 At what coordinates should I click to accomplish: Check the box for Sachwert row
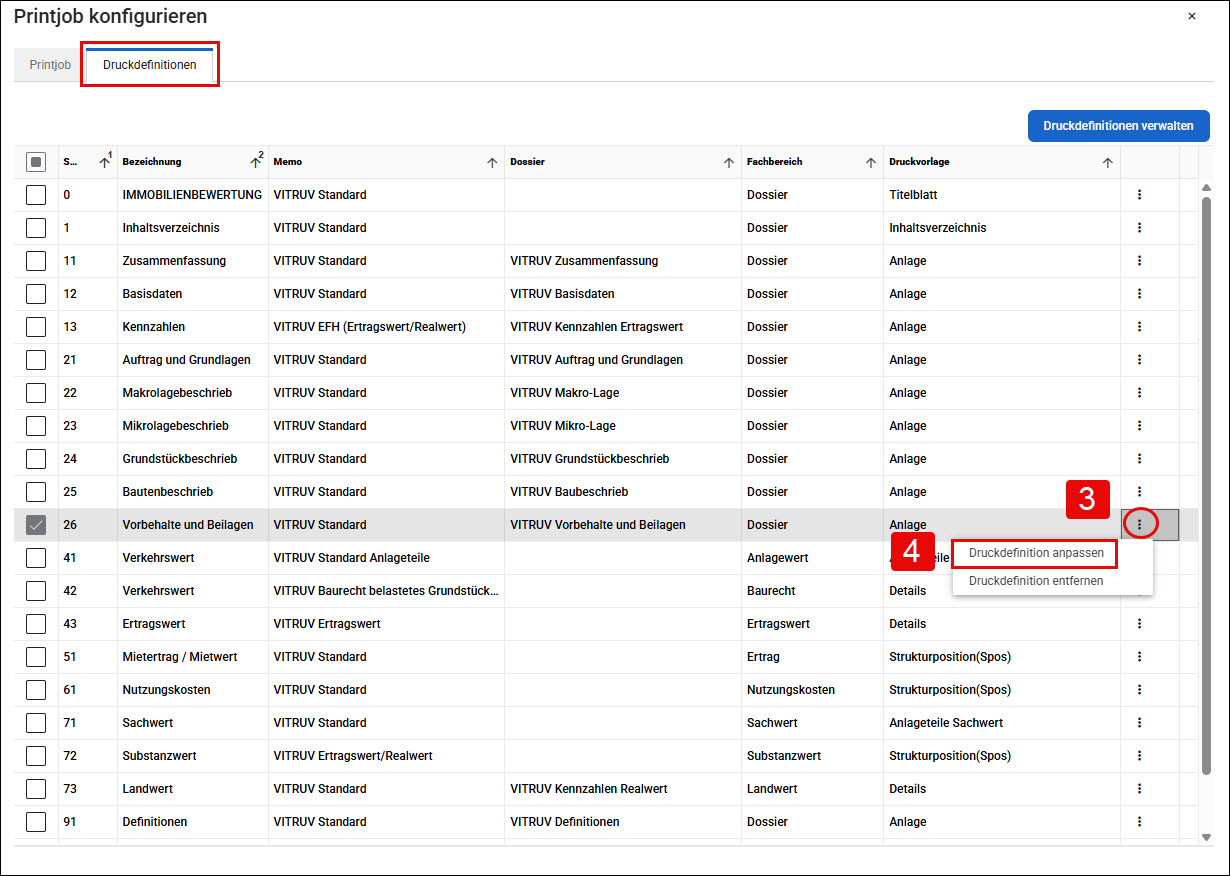click(x=36, y=723)
